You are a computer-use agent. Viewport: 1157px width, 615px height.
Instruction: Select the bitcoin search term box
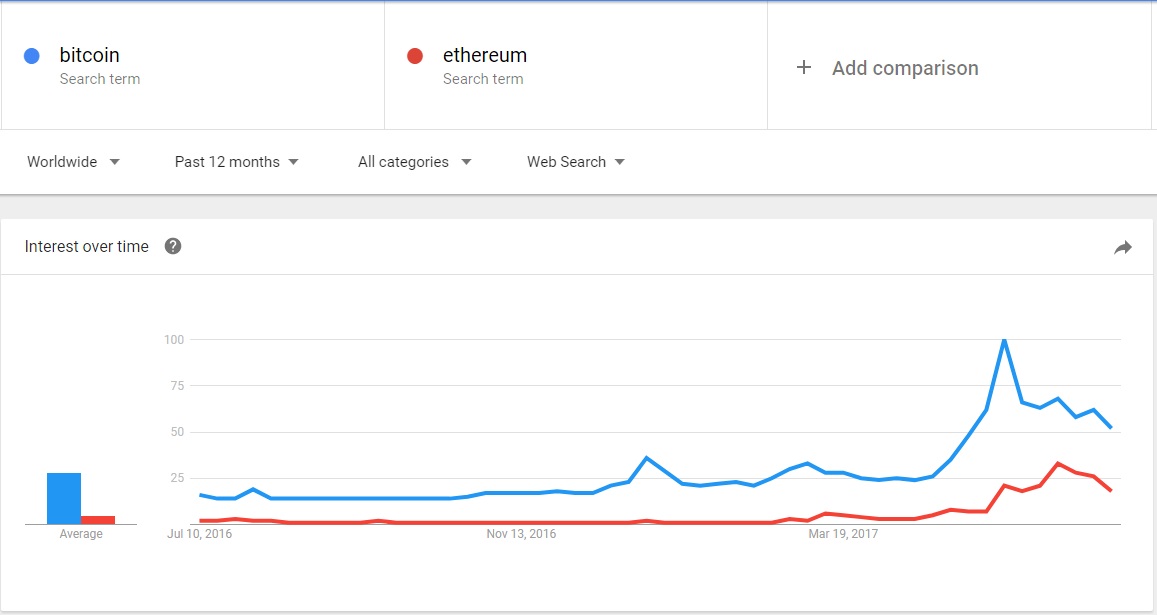click(192, 66)
